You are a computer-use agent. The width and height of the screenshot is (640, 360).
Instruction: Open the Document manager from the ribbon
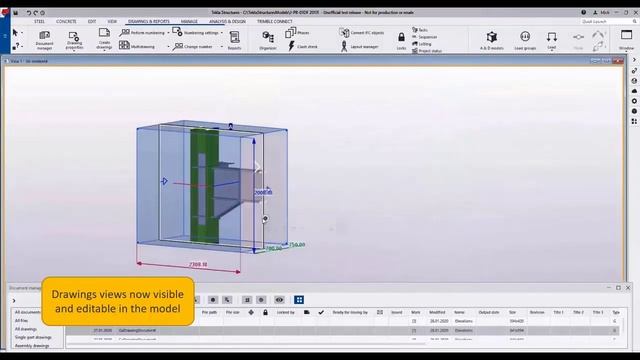pyautogui.click(x=44, y=40)
